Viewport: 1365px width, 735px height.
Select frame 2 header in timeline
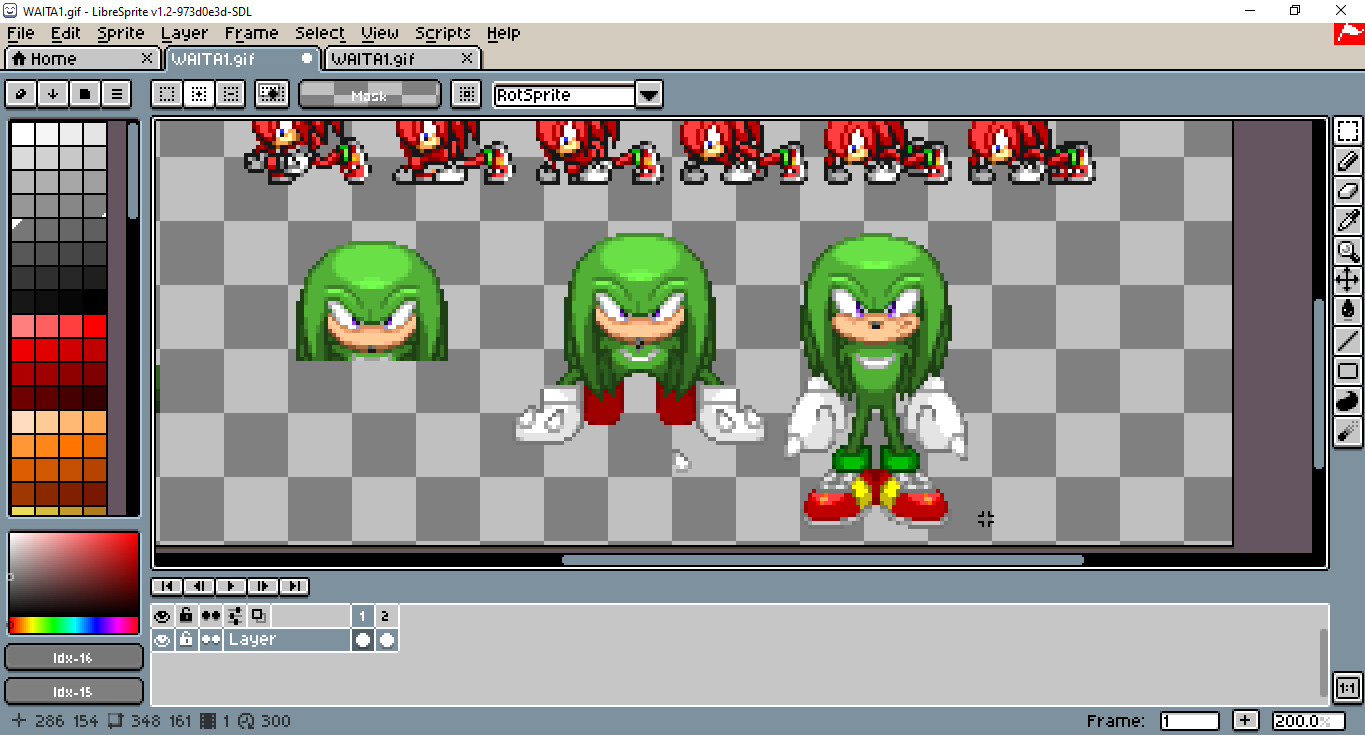click(x=386, y=615)
